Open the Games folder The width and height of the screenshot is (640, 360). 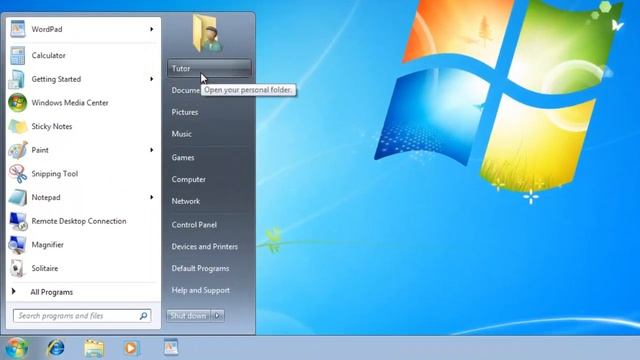(183, 157)
